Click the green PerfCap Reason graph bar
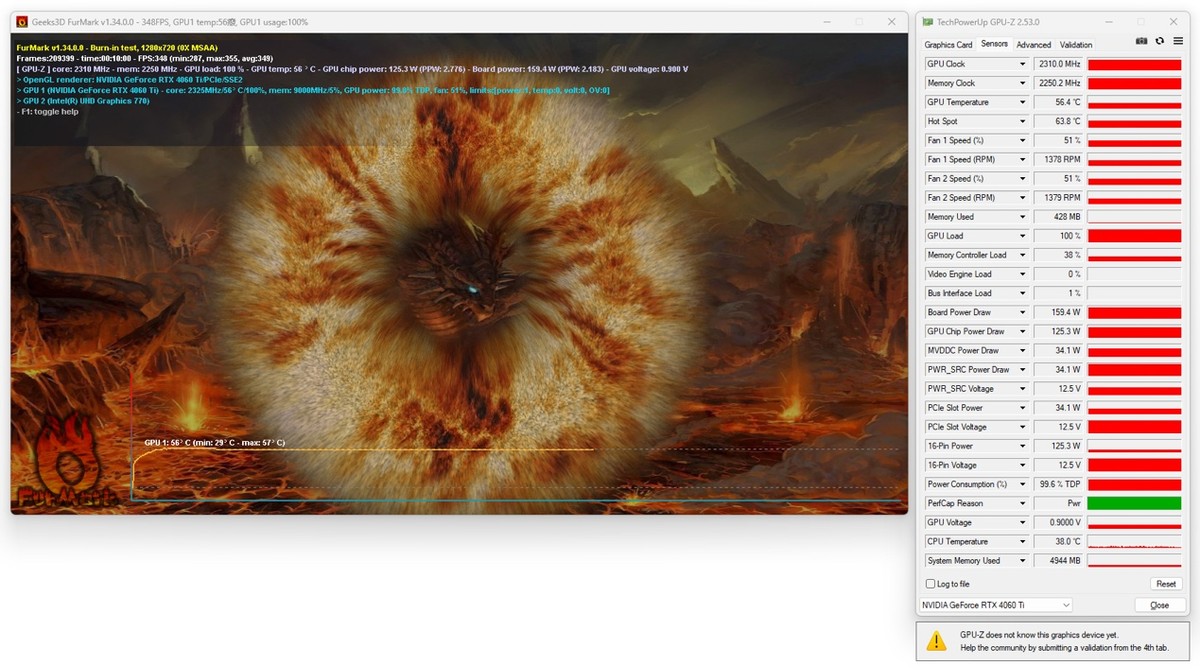This screenshot has height=670, width=1200. 1133,504
